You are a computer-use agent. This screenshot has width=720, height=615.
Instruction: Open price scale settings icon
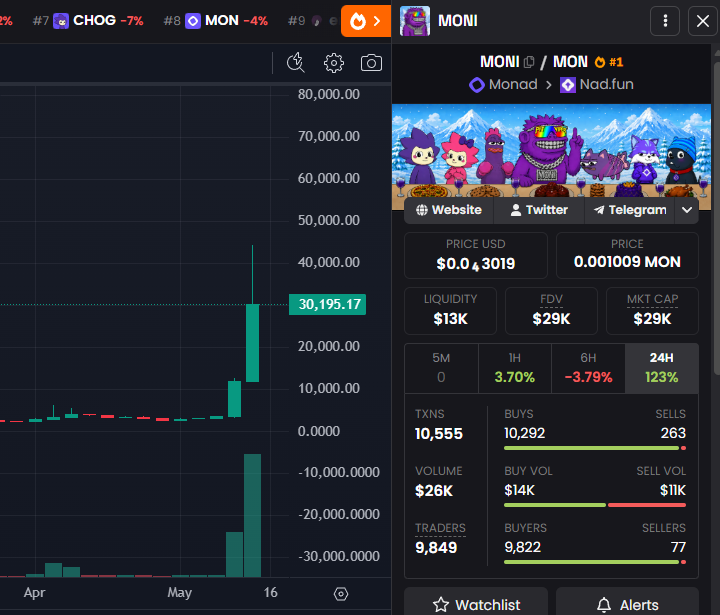[x=341, y=594]
